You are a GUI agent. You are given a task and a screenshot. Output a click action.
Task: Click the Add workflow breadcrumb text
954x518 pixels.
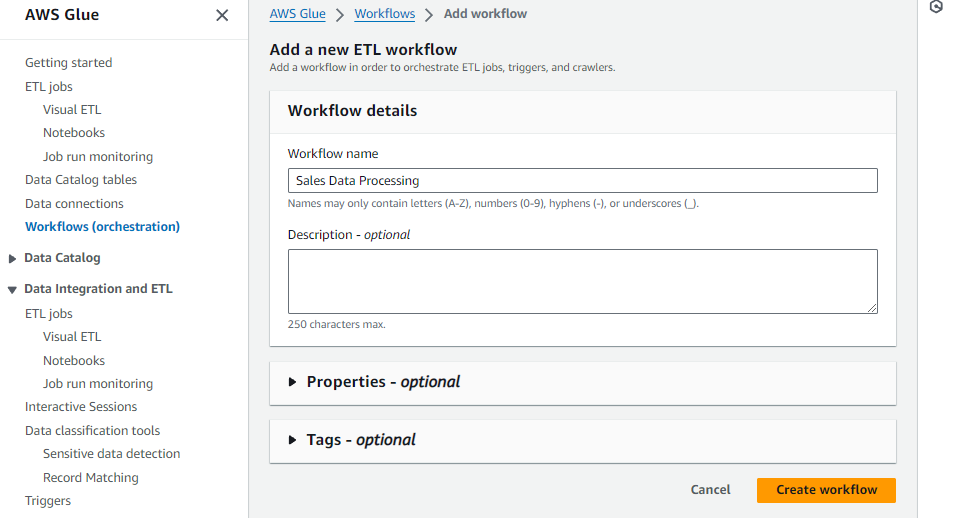pyautogui.click(x=486, y=14)
